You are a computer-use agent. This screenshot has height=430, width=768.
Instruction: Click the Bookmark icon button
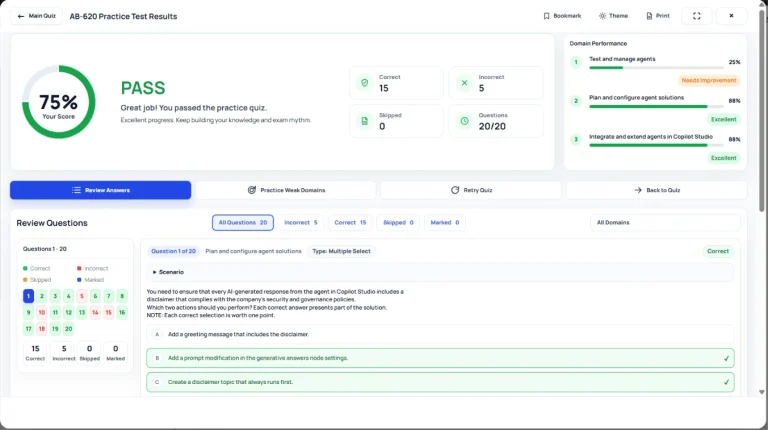click(562, 16)
